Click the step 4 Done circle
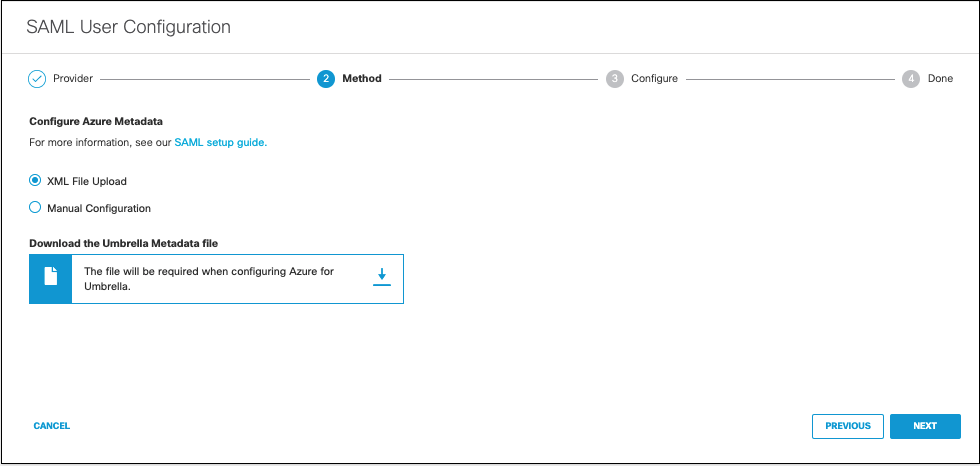 coord(911,79)
